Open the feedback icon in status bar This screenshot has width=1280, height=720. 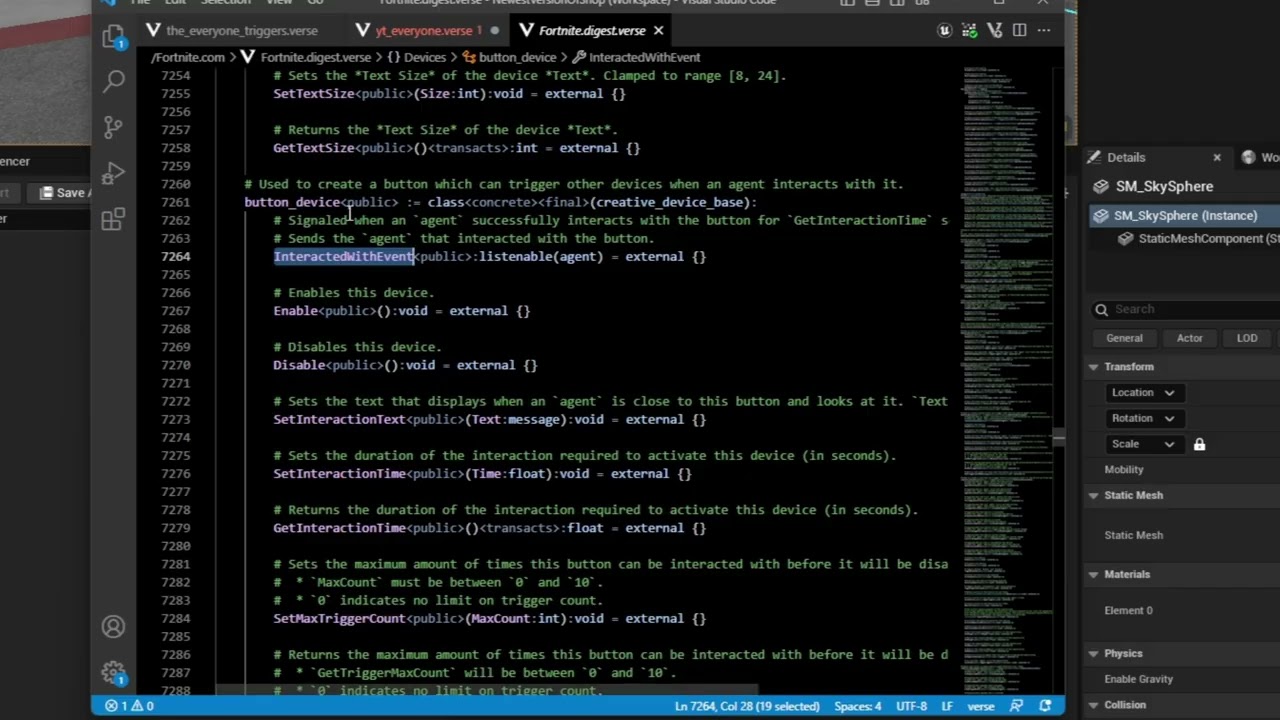point(1017,706)
